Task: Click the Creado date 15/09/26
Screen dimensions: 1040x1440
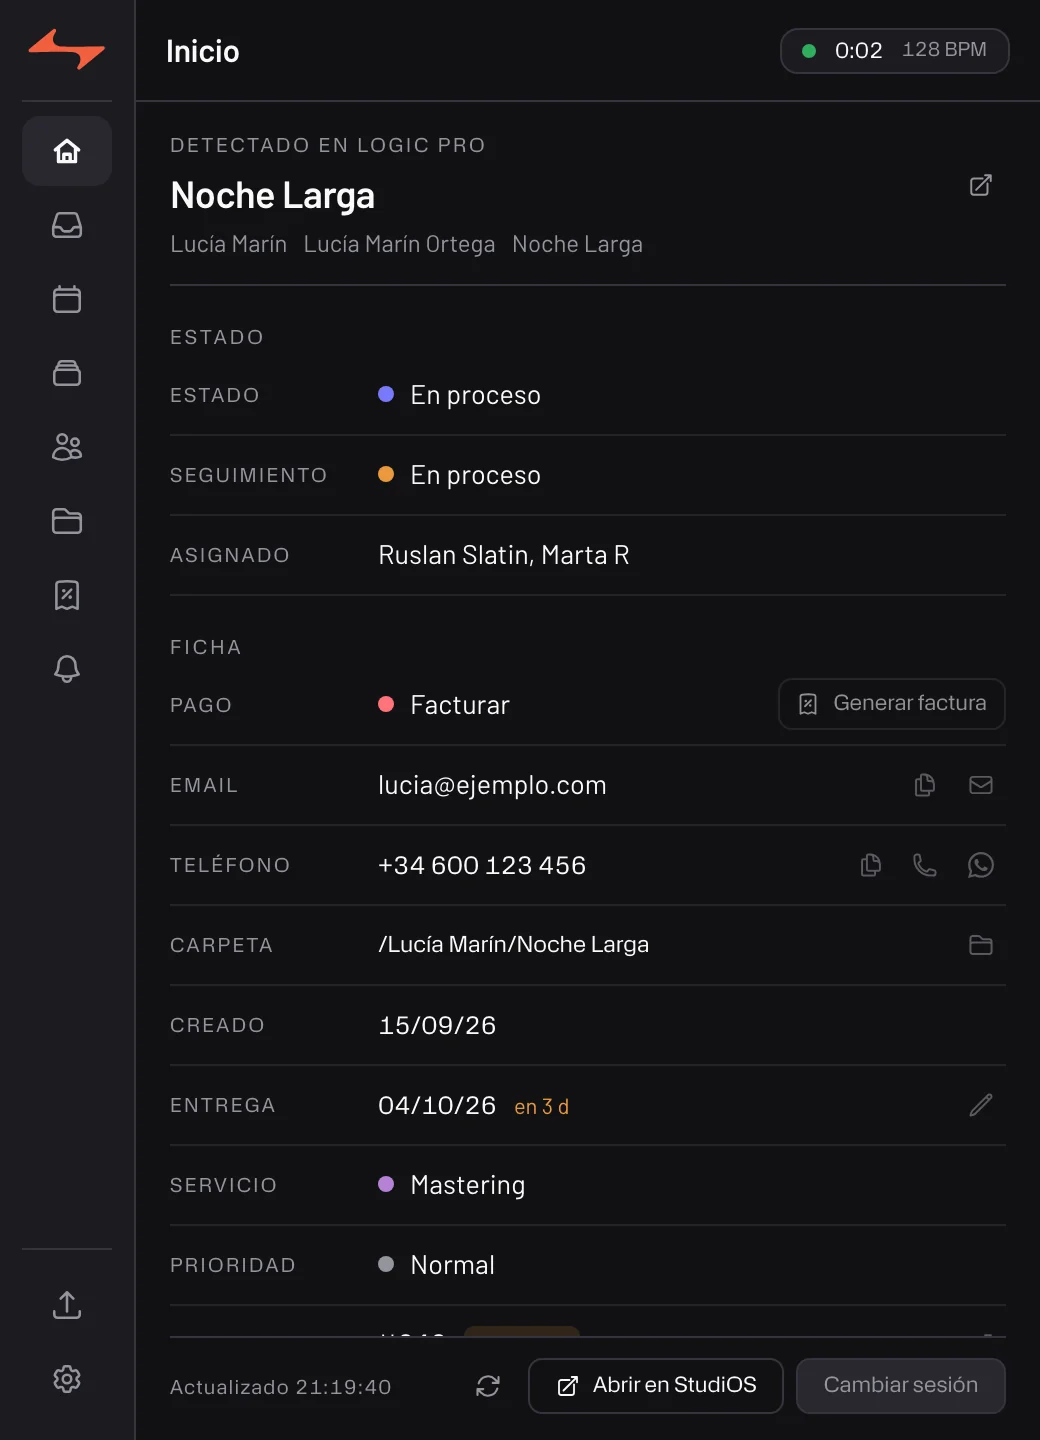Action: coord(437,1025)
